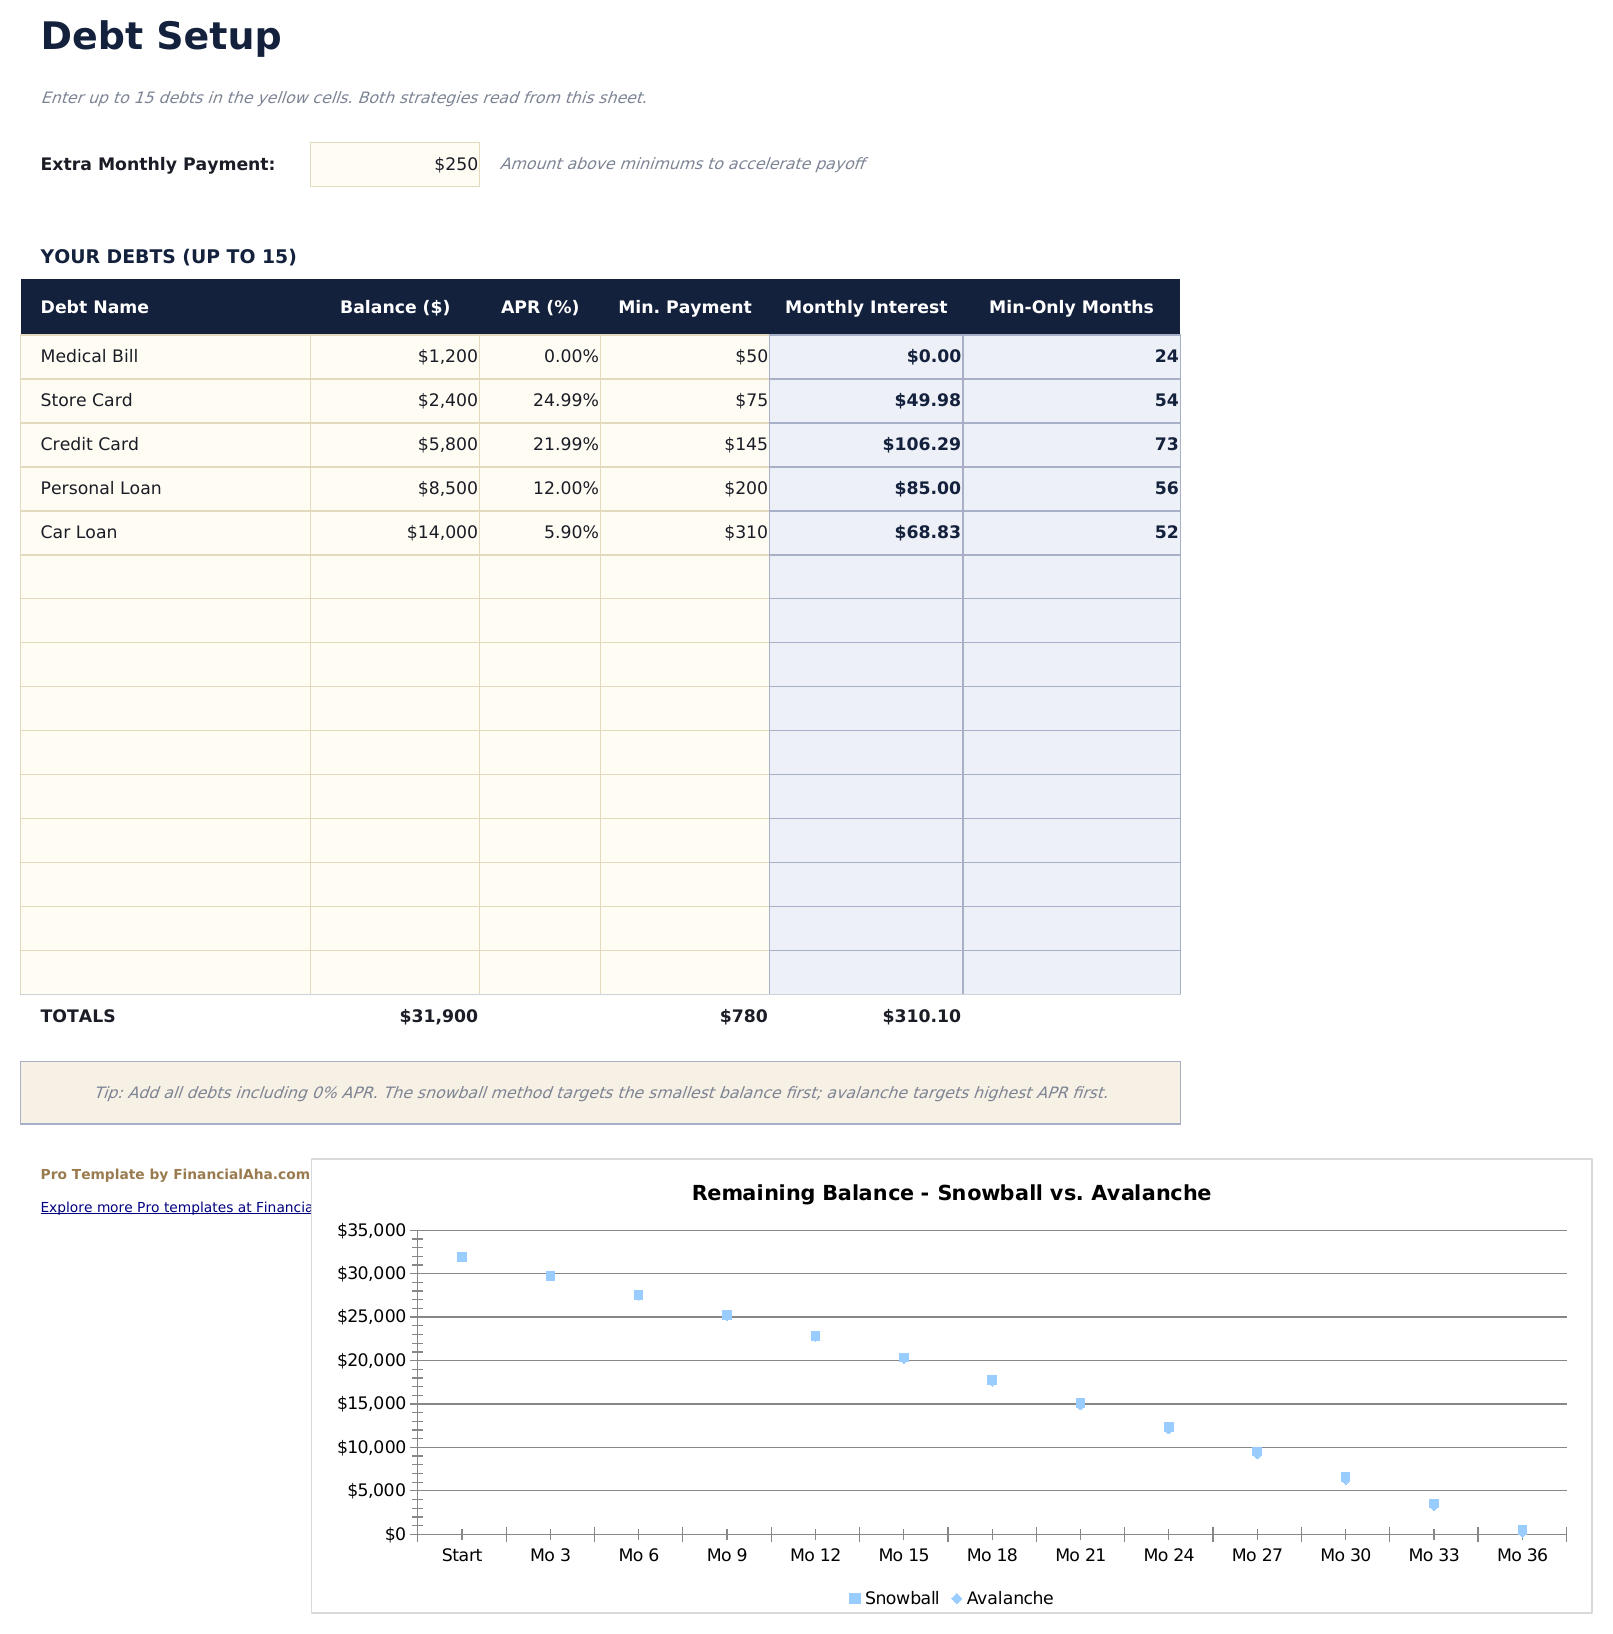Click the tip banner about snowball method
Image resolution: width=1613 pixels, height=1634 pixels.
pos(601,1093)
